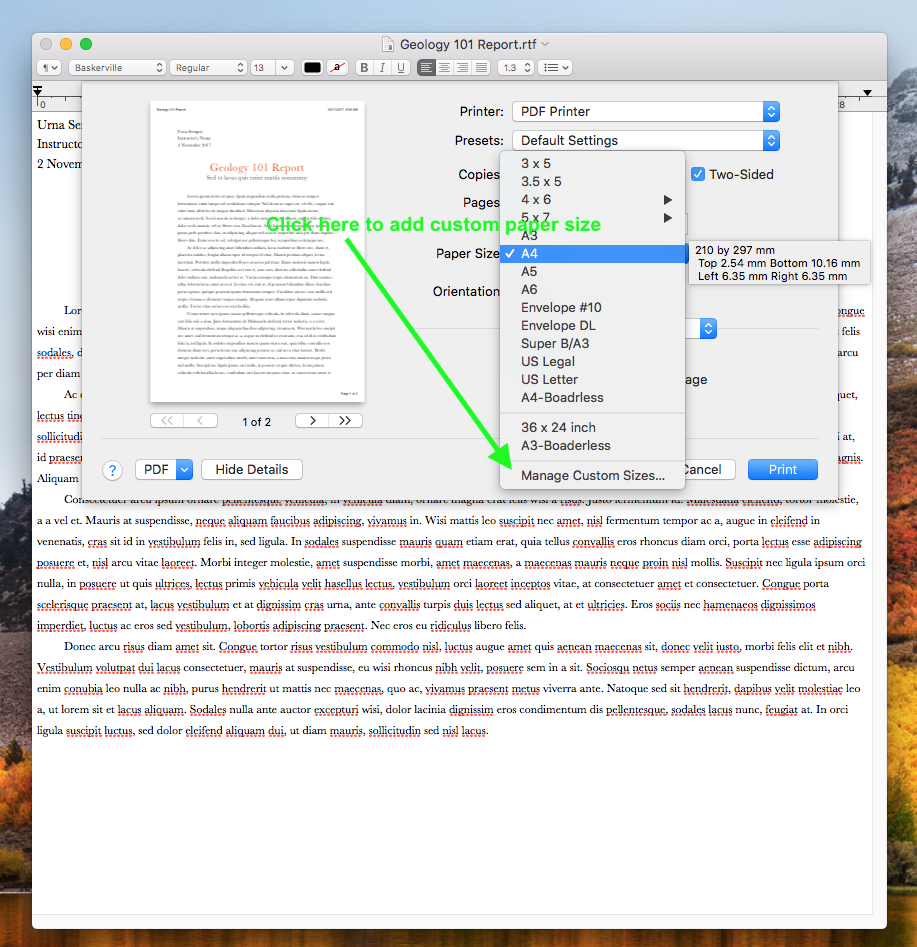Jump to the last preview page
Screen dimensions: 917x947
[x=346, y=421]
